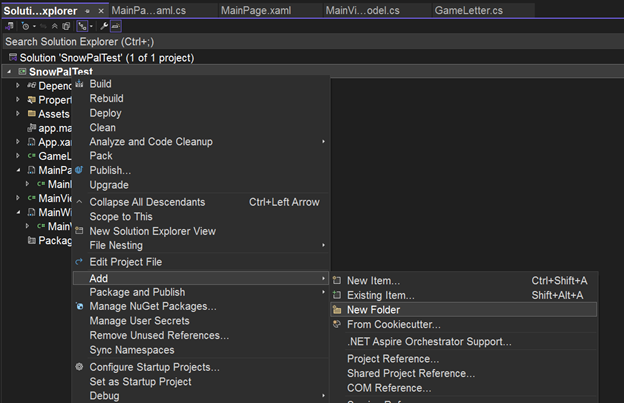Select the Add menu entry
Viewport: 624px width, 403px height.
(x=201, y=278)
